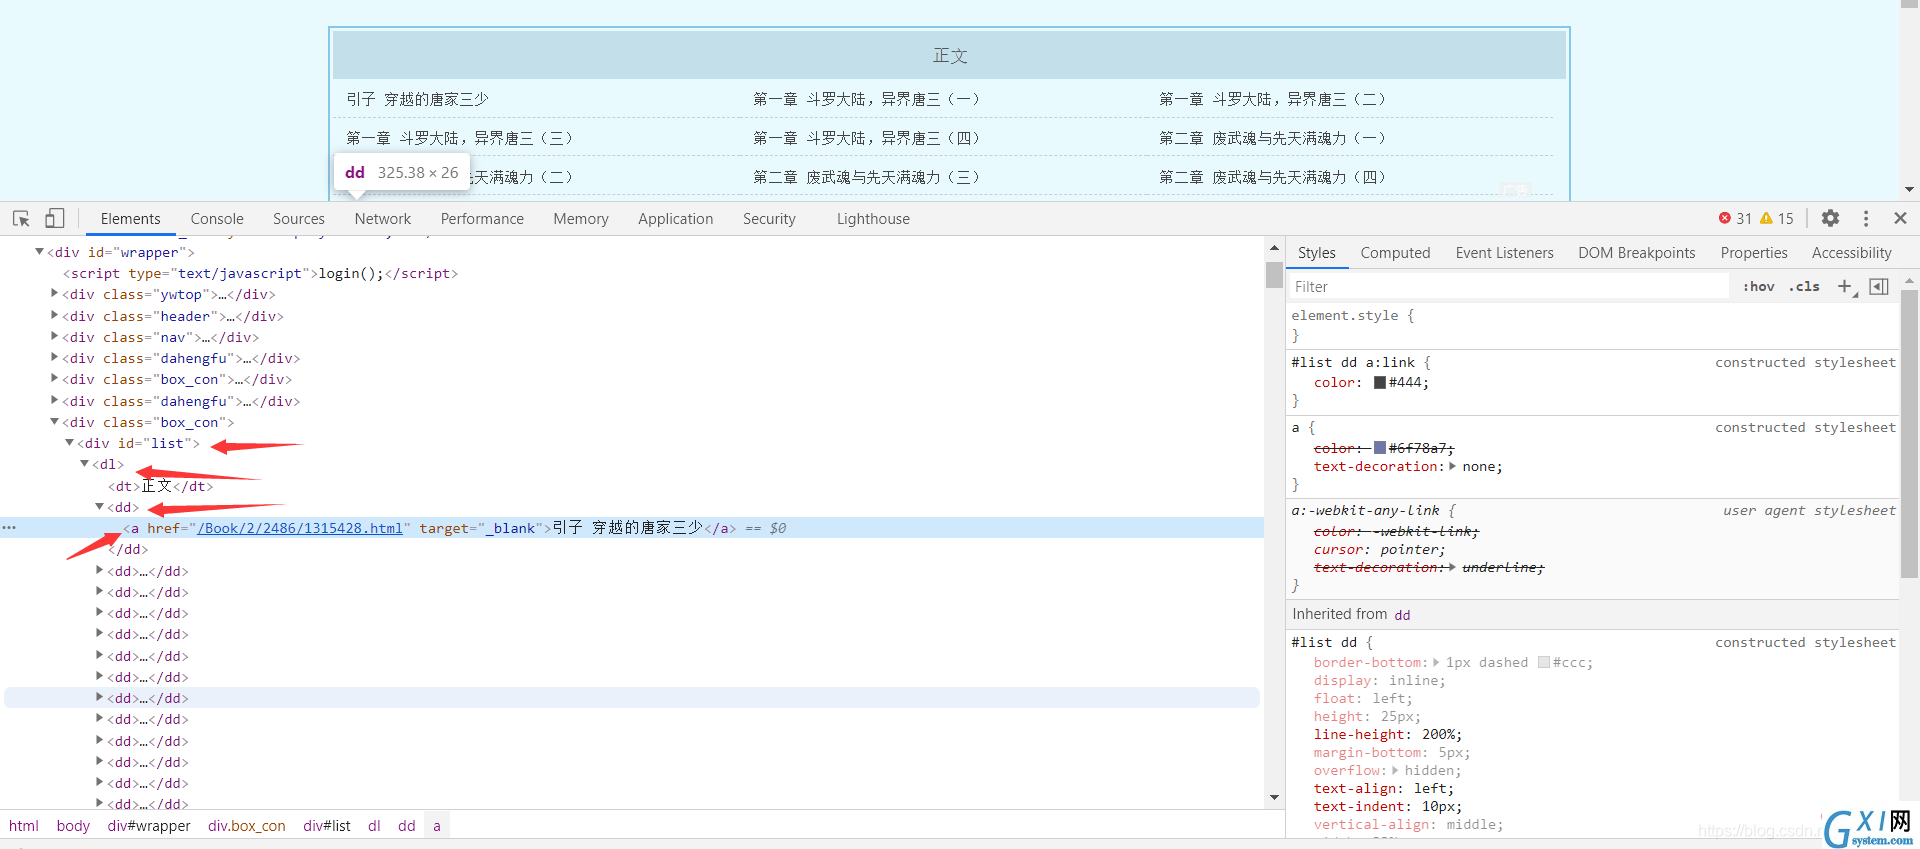This screenshot has height=849, width=1920.
Task: Open the #ccc border color swatch
Action: (1544, 662)
